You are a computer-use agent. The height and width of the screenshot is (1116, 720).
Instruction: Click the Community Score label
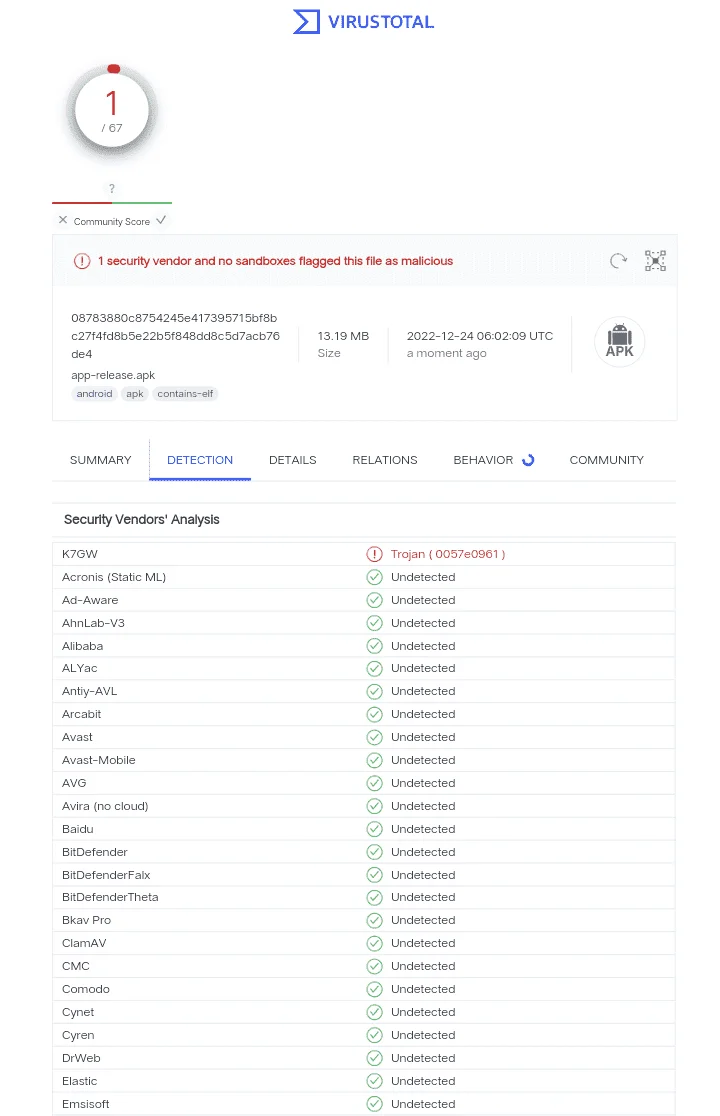click(x=112, y=221)
